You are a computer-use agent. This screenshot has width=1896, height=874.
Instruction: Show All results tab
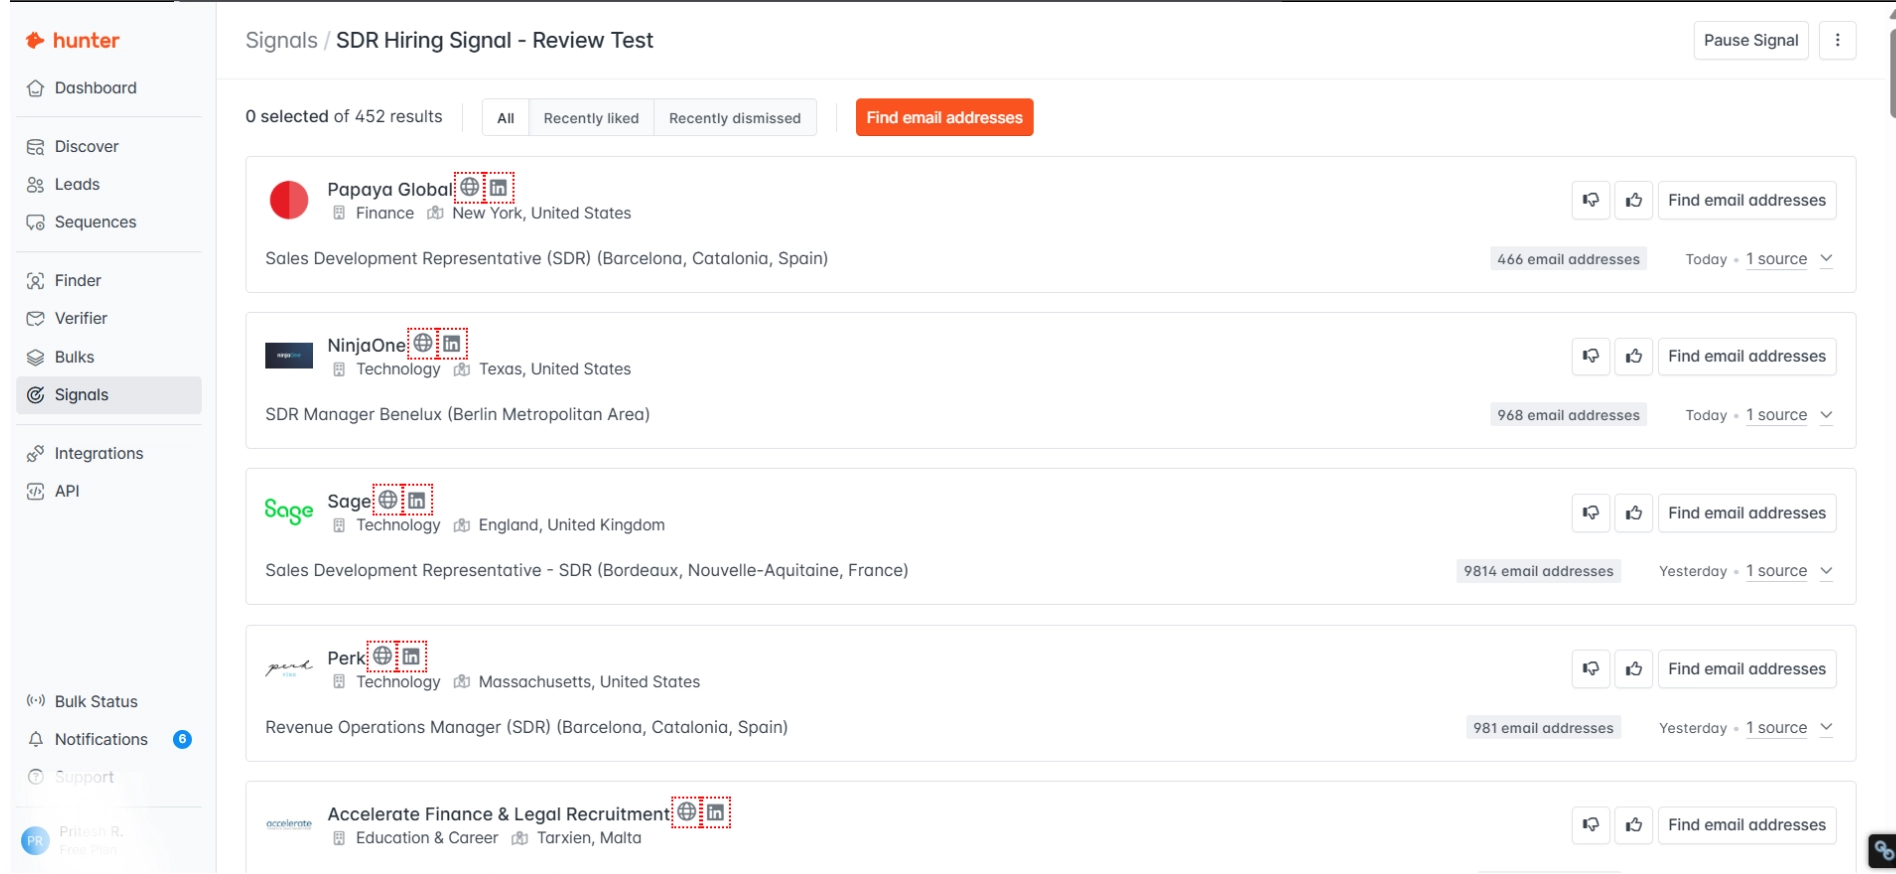(x=506, y=118)
